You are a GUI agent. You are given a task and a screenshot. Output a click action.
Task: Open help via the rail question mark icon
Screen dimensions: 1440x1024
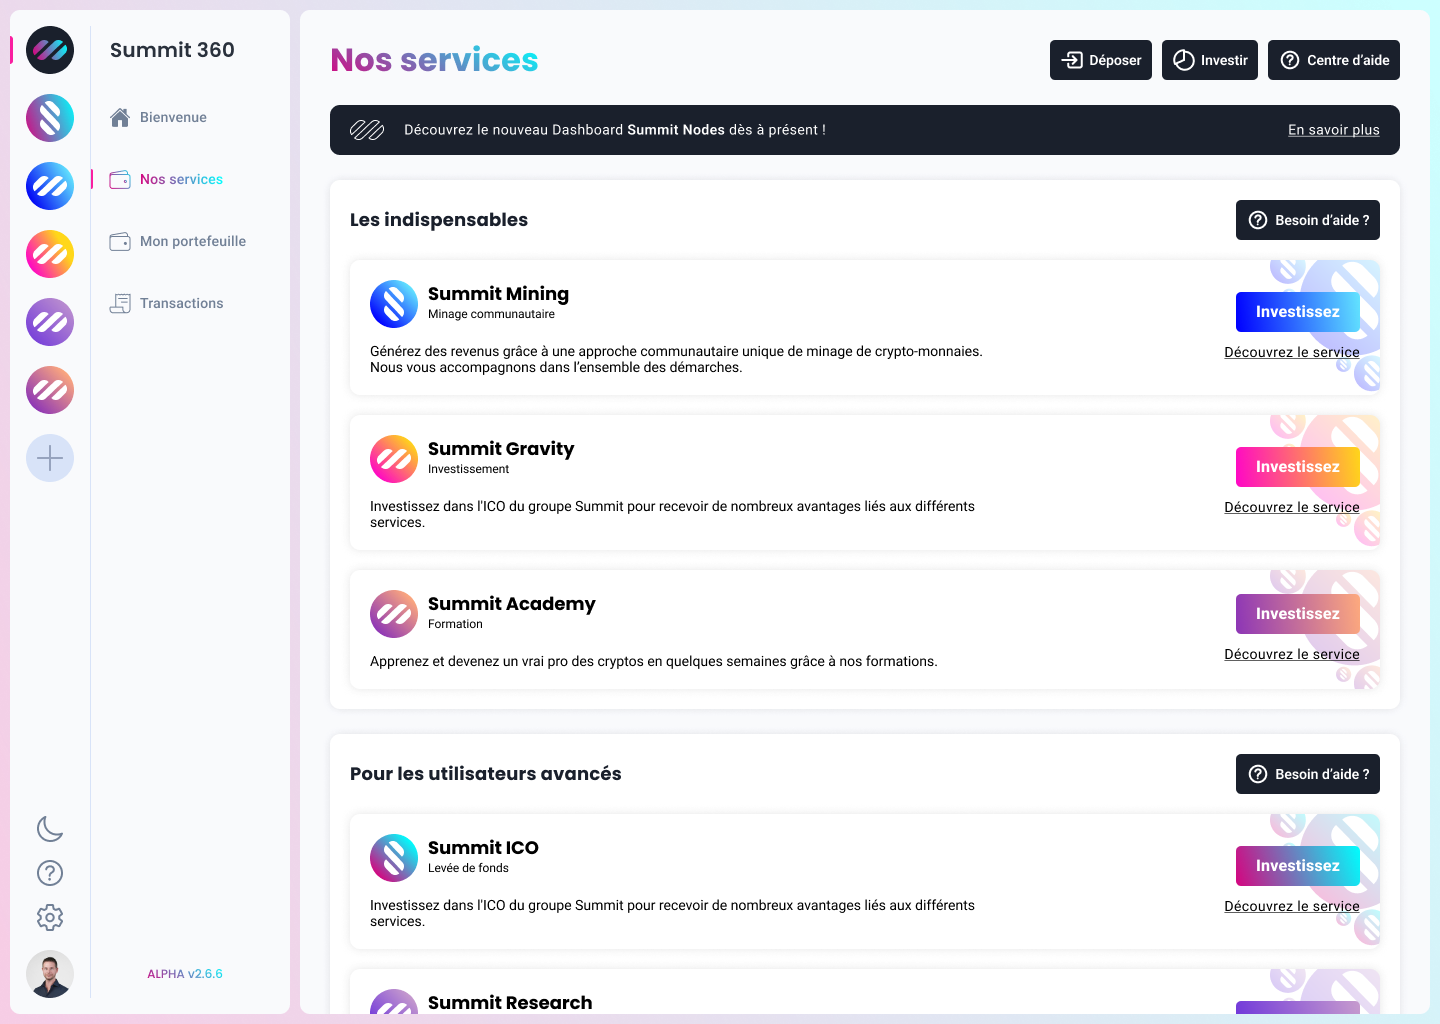tap(50, 873)
